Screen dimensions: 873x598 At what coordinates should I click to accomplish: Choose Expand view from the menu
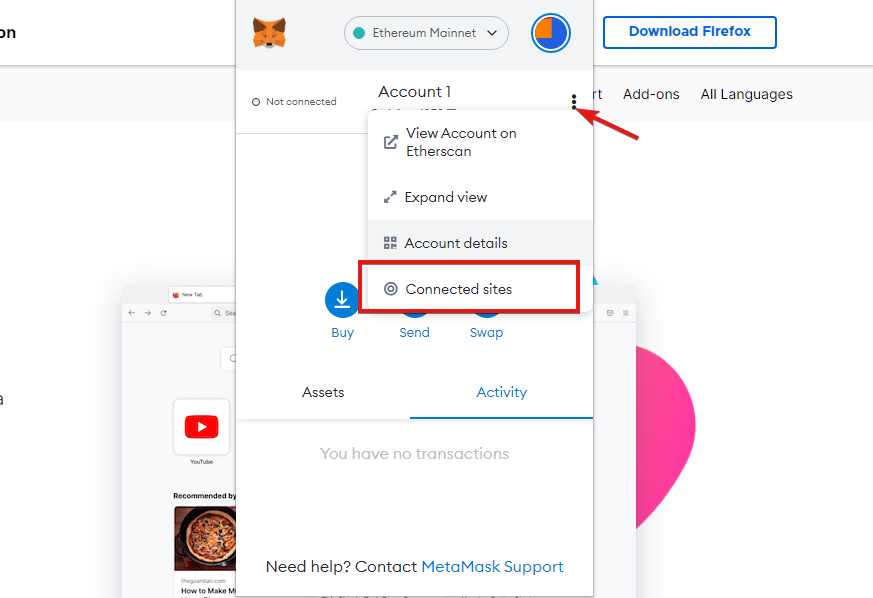(x=480, y=197)
